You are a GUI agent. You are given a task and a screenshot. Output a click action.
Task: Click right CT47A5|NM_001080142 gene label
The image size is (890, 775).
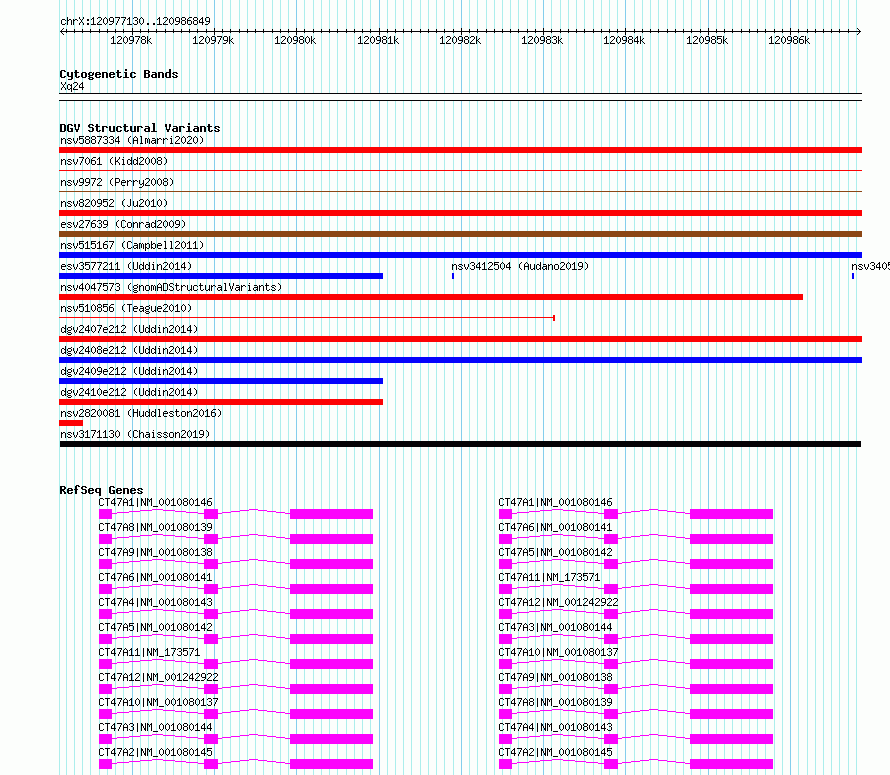coord(555,552)
